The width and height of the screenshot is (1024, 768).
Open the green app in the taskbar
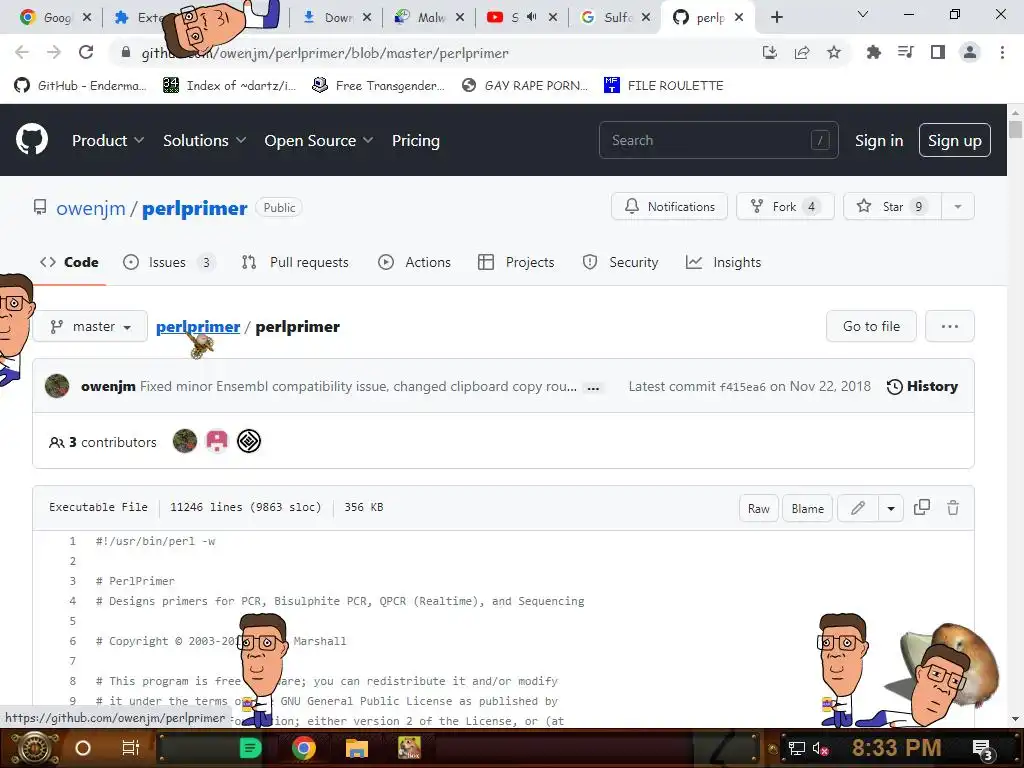(250, 748)
